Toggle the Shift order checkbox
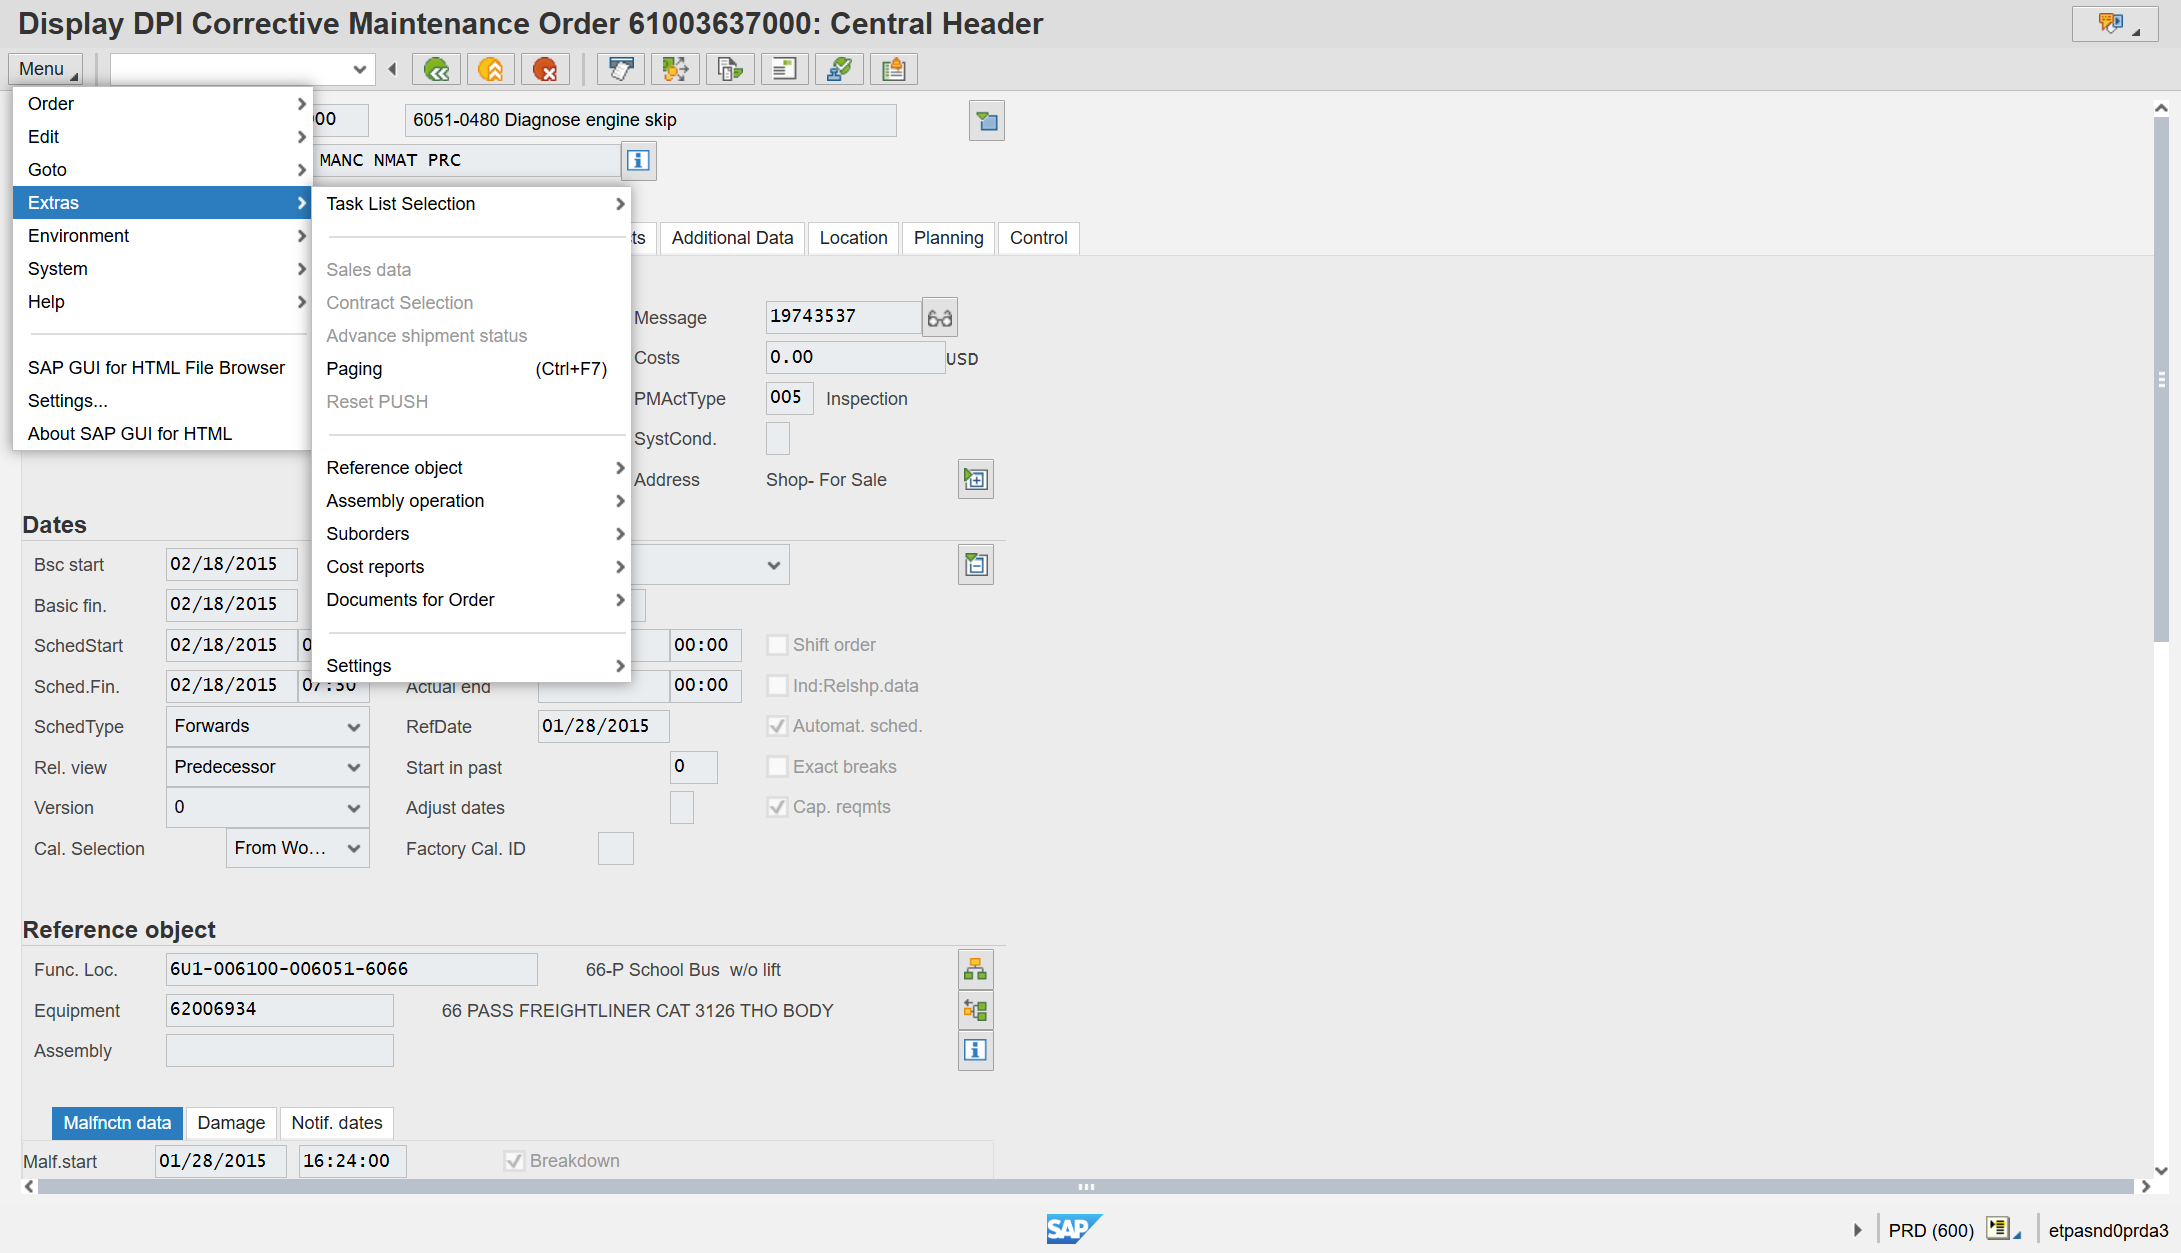The image size is (2181, 1253). pos(777,645)
